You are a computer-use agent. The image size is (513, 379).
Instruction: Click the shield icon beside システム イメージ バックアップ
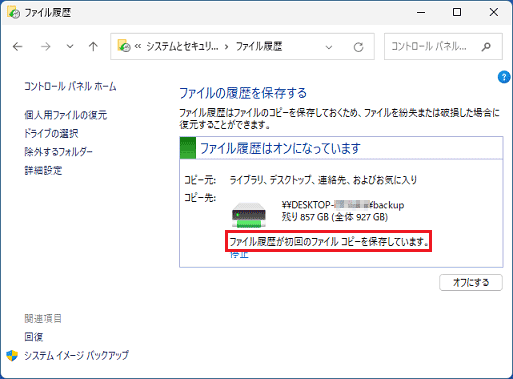tap(12, 356)
